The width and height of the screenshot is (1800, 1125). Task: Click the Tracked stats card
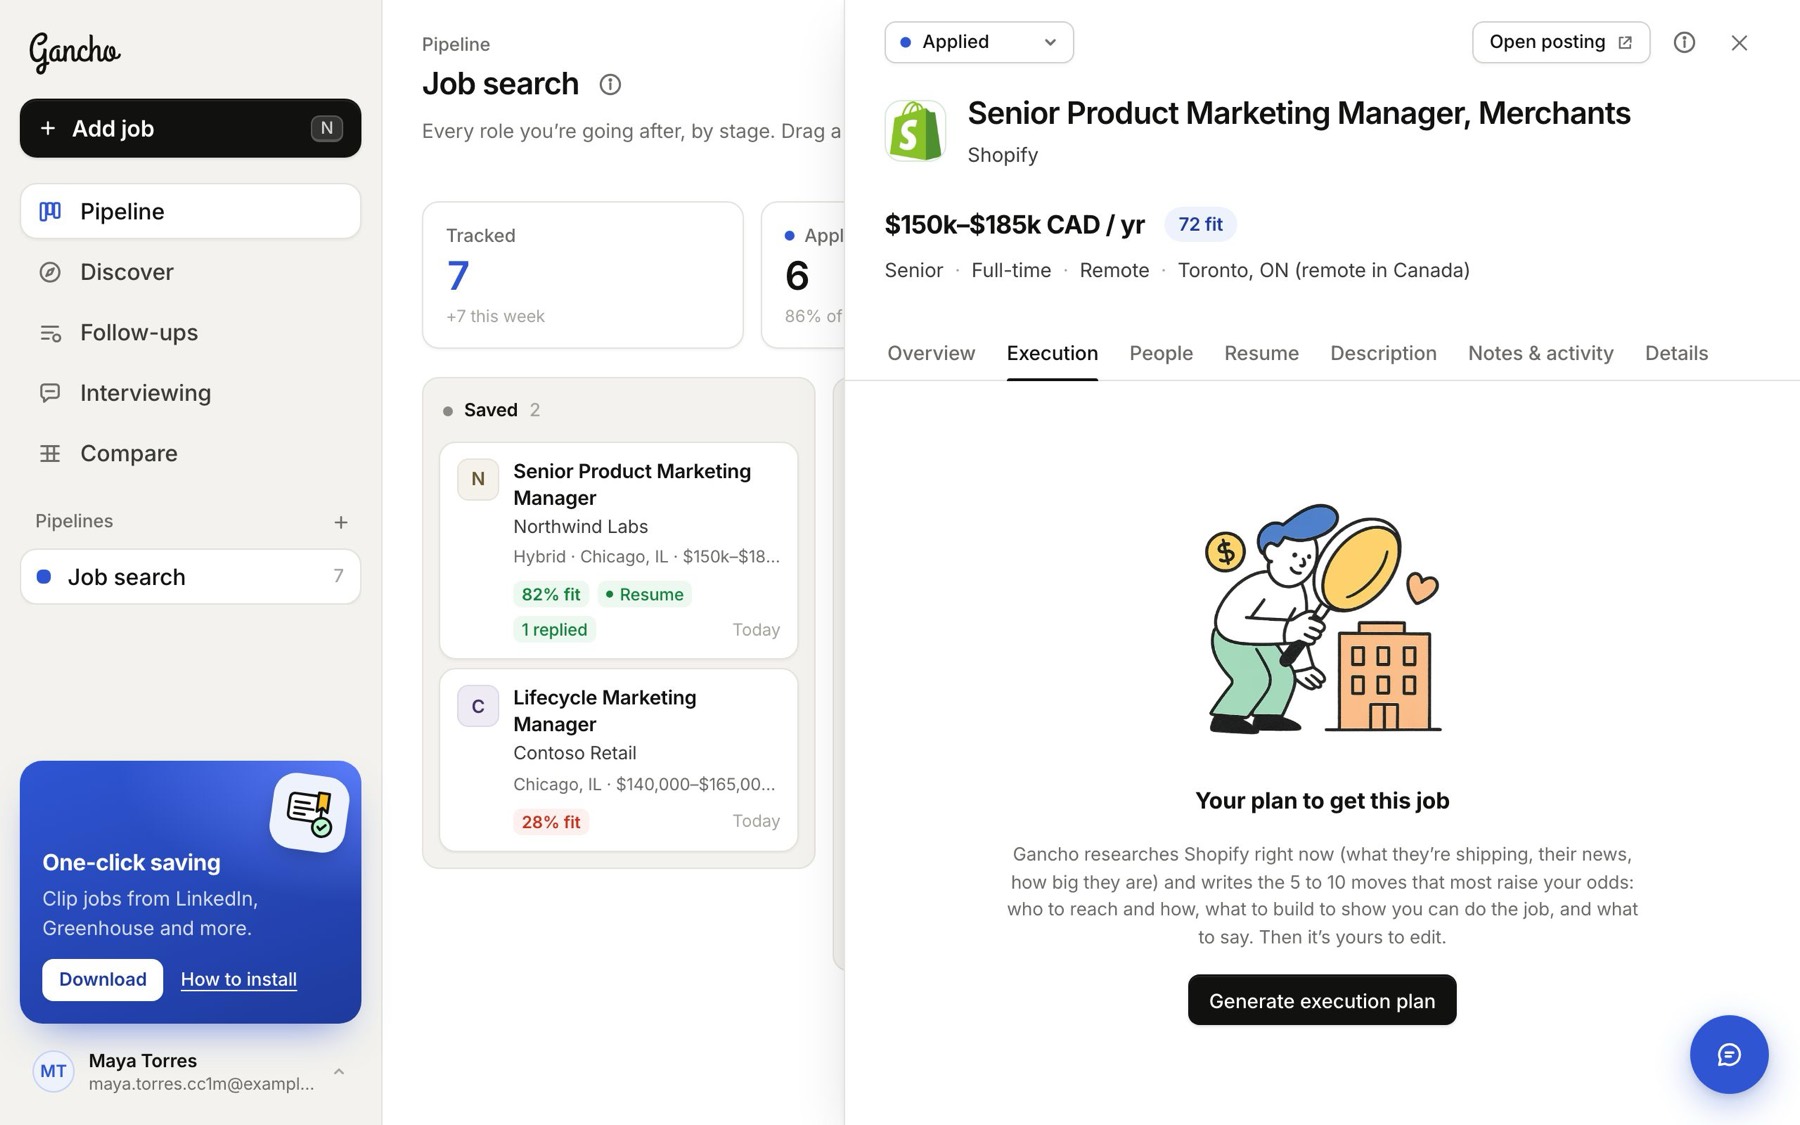tap(582, 275)
